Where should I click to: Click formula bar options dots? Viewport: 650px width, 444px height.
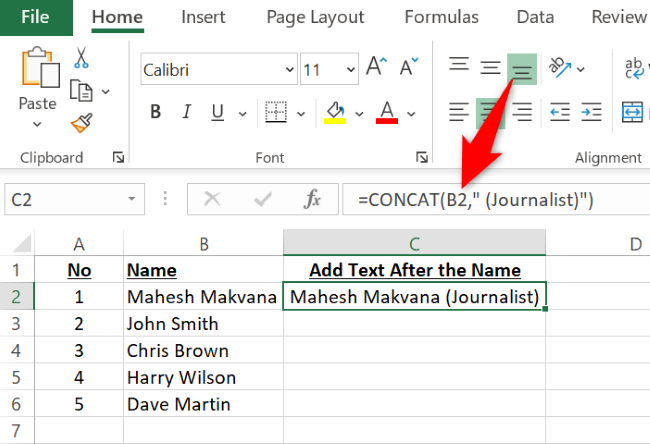165,199
